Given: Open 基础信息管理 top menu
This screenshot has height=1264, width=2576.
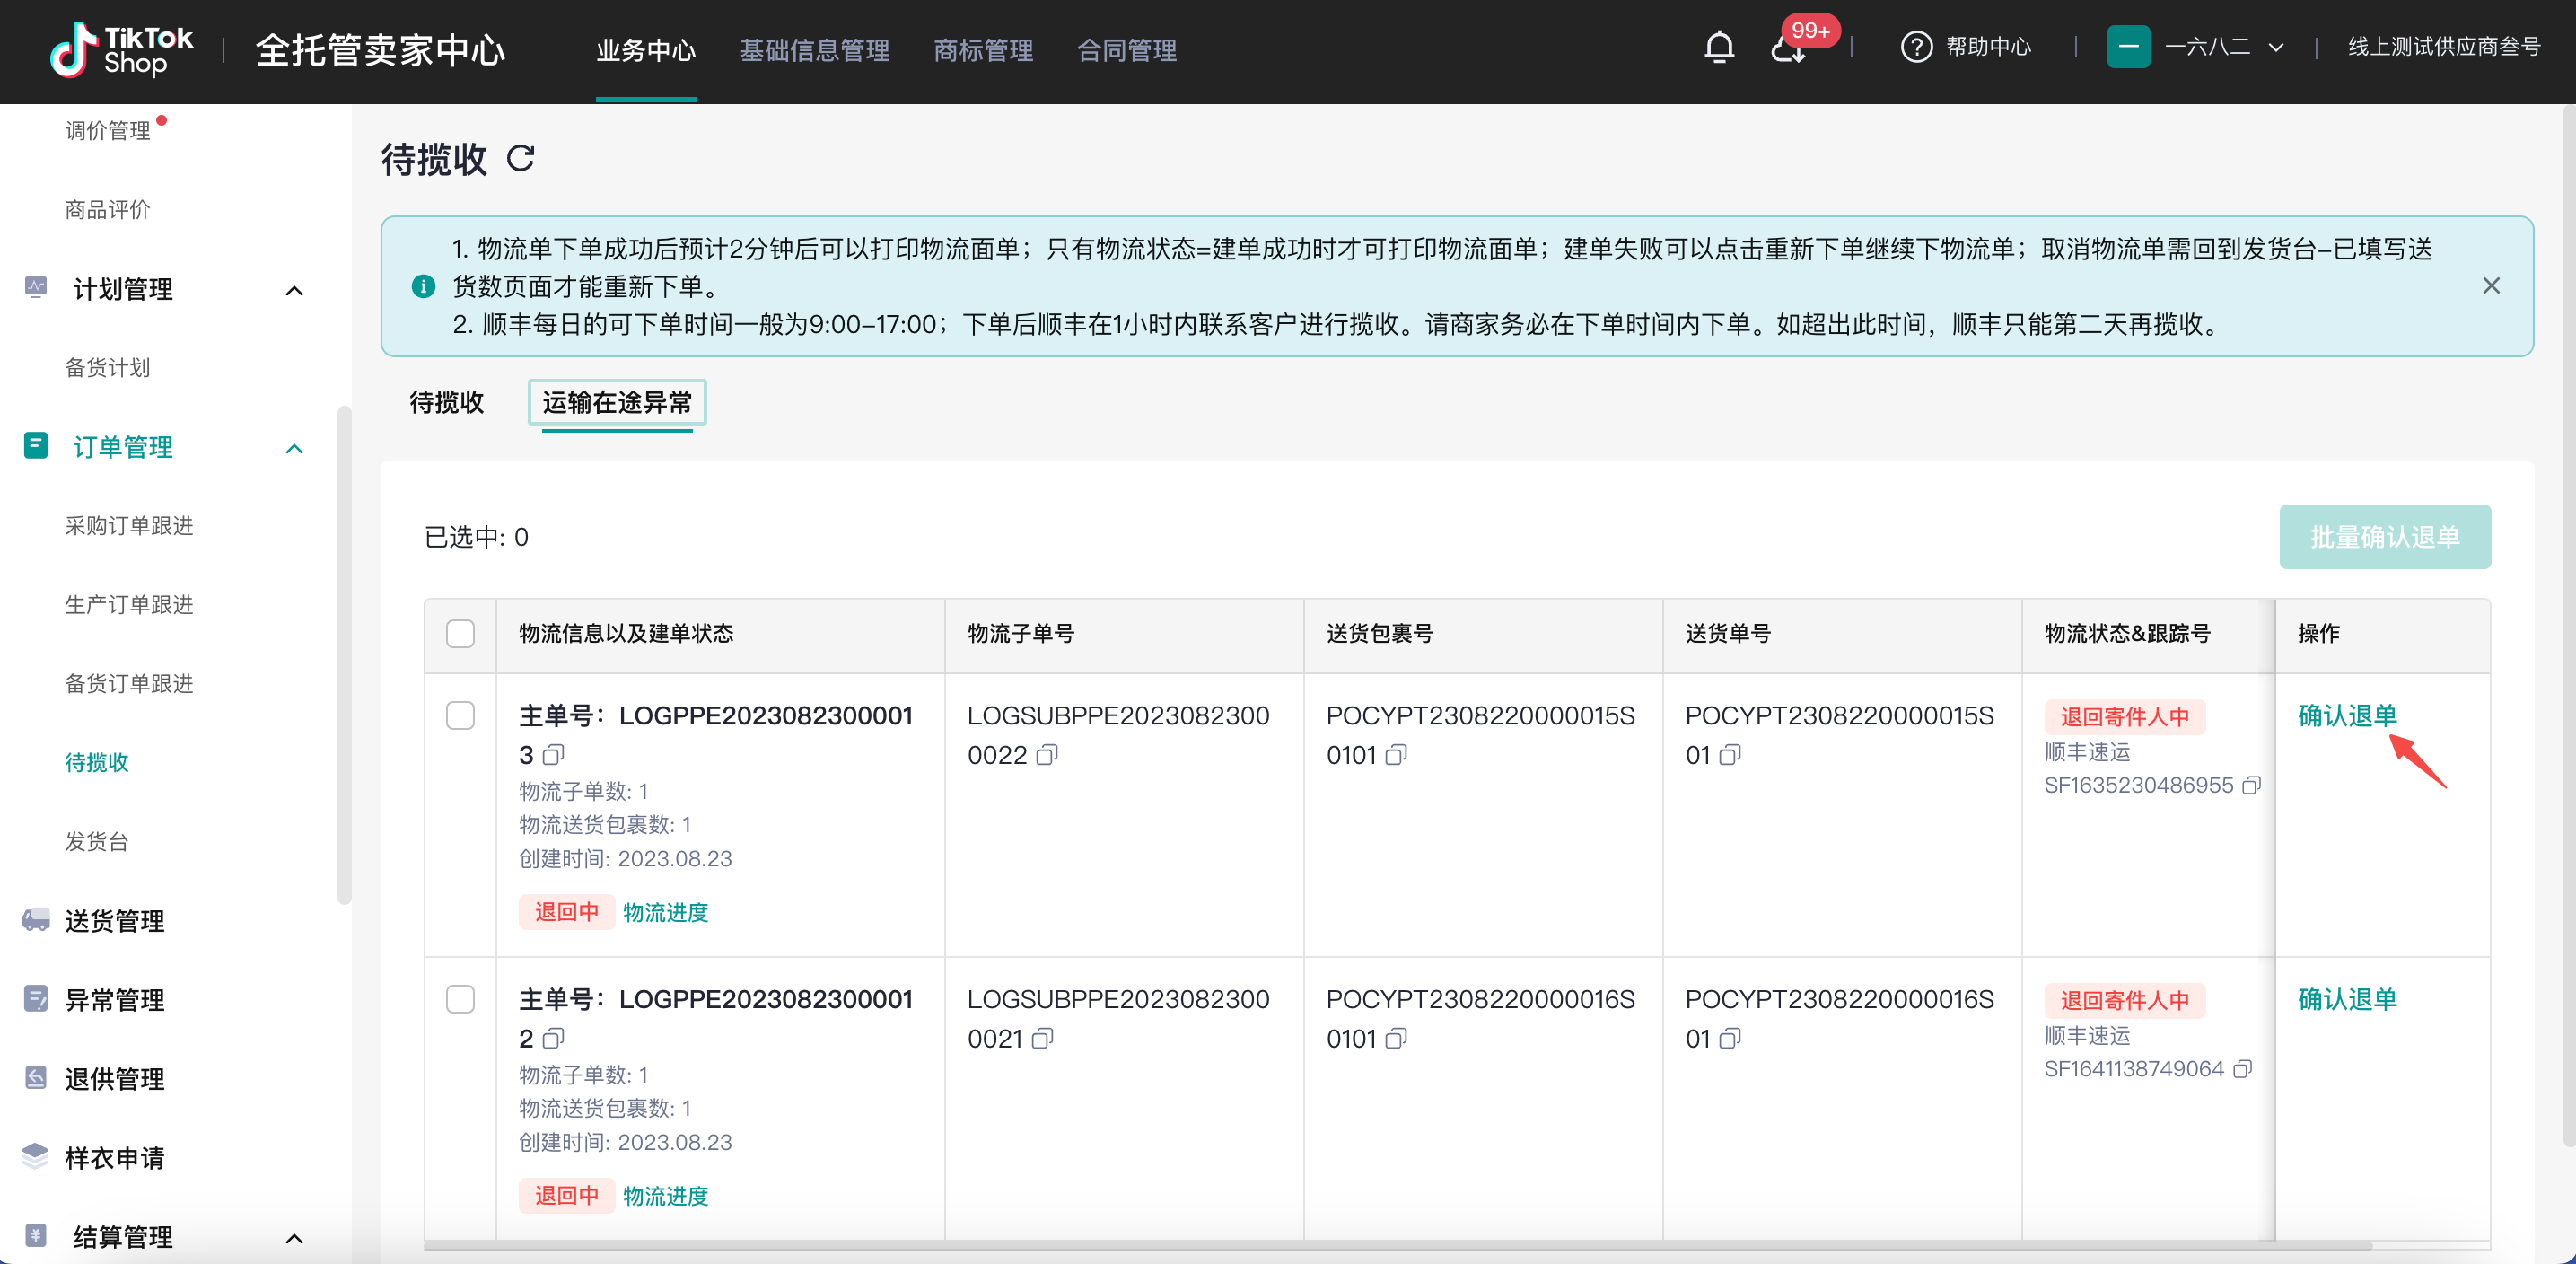Looking at the screenshot, I should pos(814,50).
